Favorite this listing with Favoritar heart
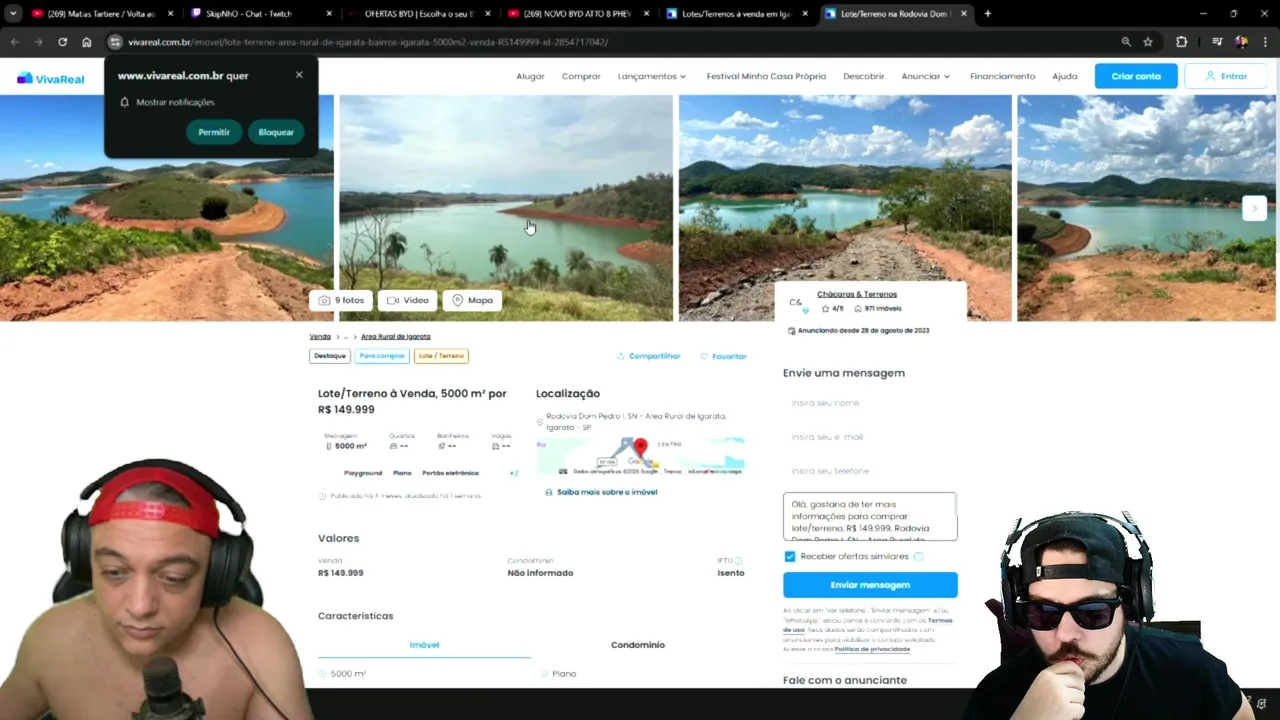The image size is (1280, 720). (723, 356)
